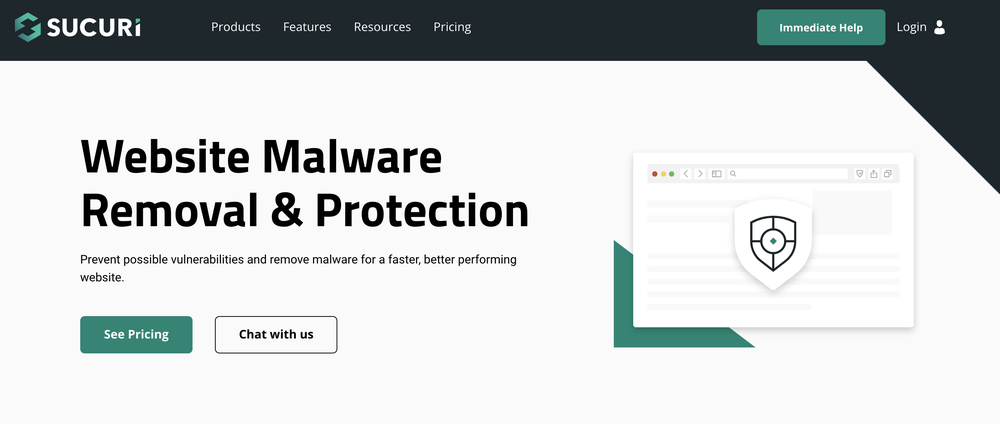Open the Resources menu
The width and height of the screenshot is (1000, 424).
382,27
